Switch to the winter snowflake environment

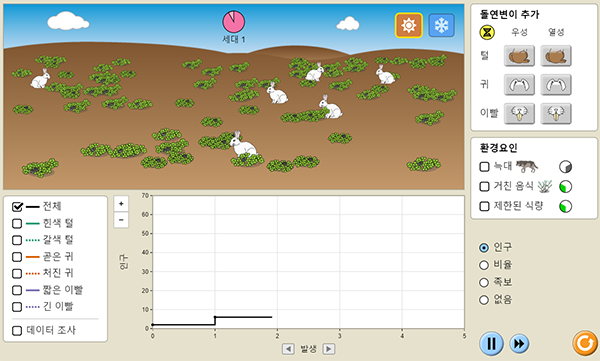[x=442, y=25]
